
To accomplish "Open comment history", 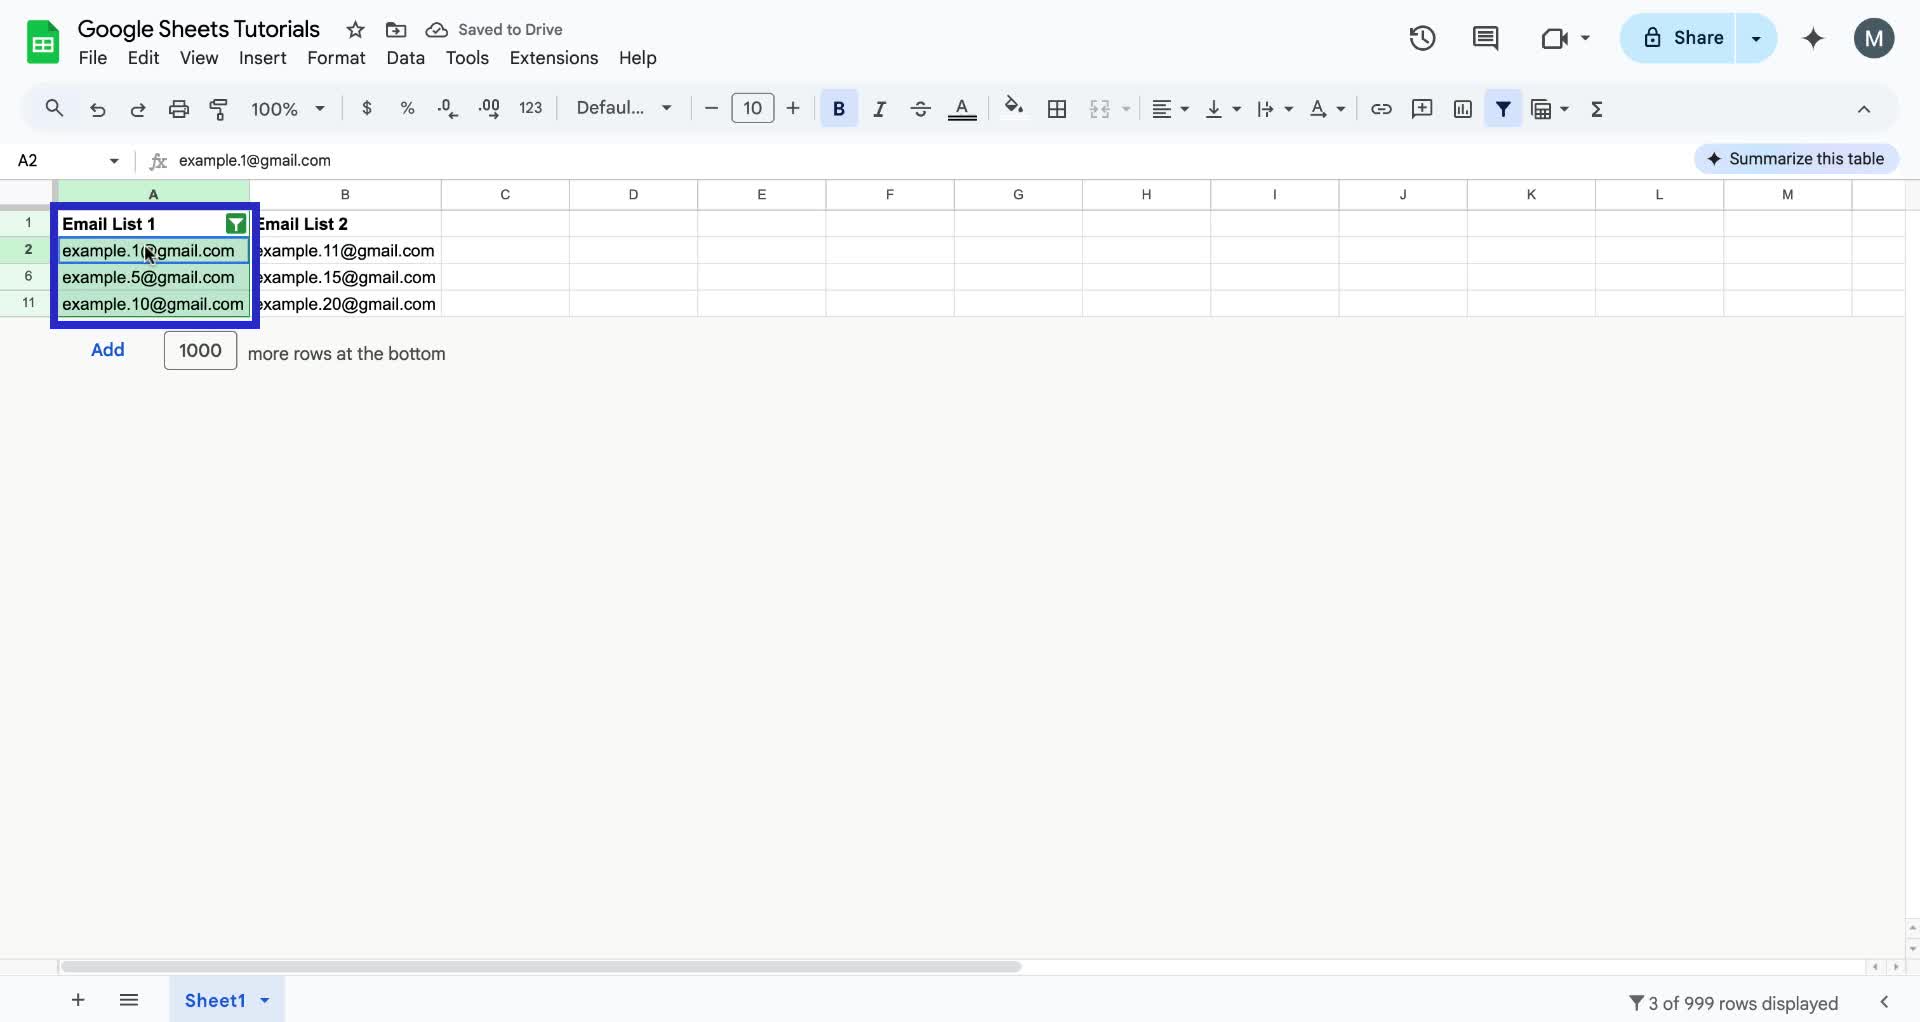I will pyautogui.click(x=1486, y=38).
